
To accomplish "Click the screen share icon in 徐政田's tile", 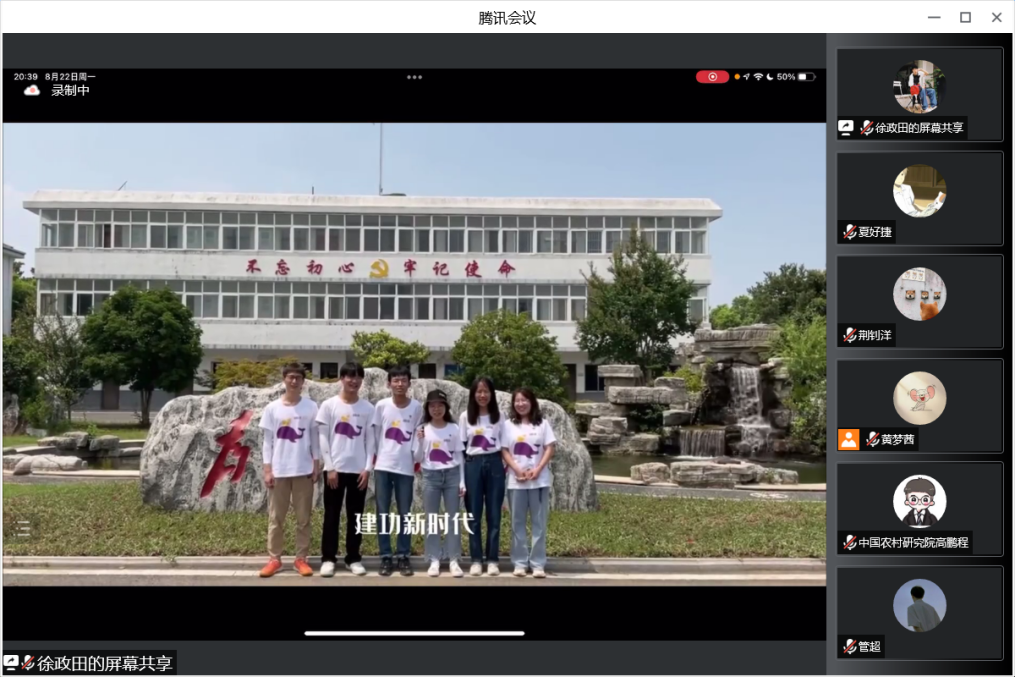I will click(x=846, y=128).
